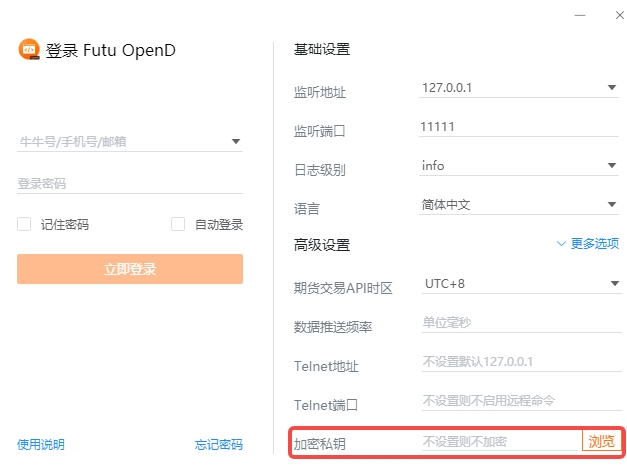Enable the 记住密码 checkbox

tap(24, 225)
